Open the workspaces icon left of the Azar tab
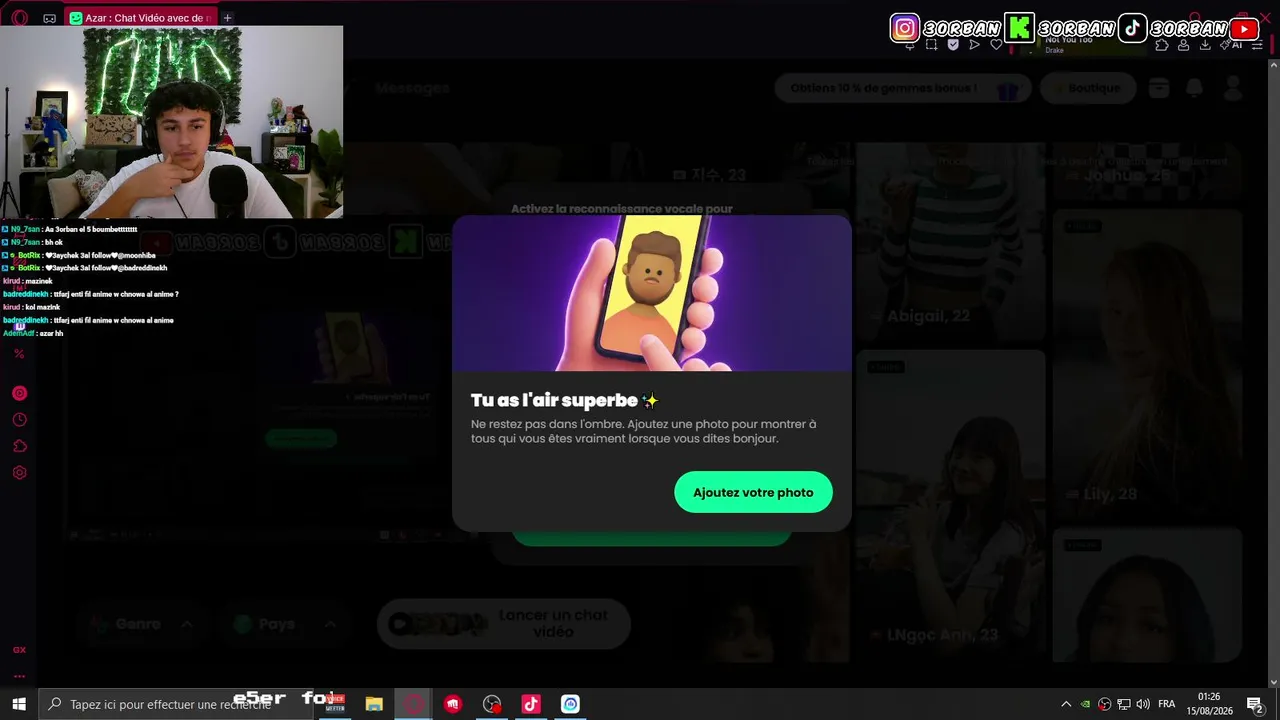This screenshot has width=1280, height=720. pyautogui.click(x=49, y=18)
